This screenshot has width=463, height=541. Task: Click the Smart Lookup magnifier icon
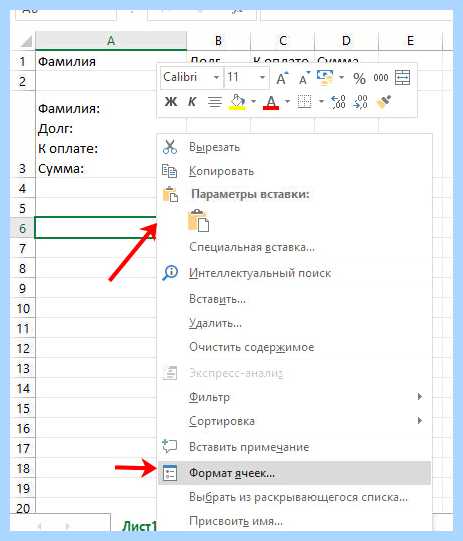coord(170,273)
